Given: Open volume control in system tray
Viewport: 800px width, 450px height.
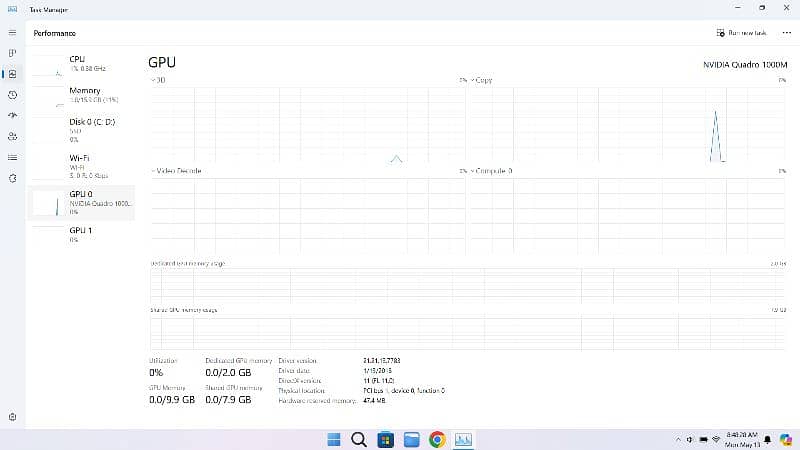Looking at the screenshot, I should pos(690,439).
